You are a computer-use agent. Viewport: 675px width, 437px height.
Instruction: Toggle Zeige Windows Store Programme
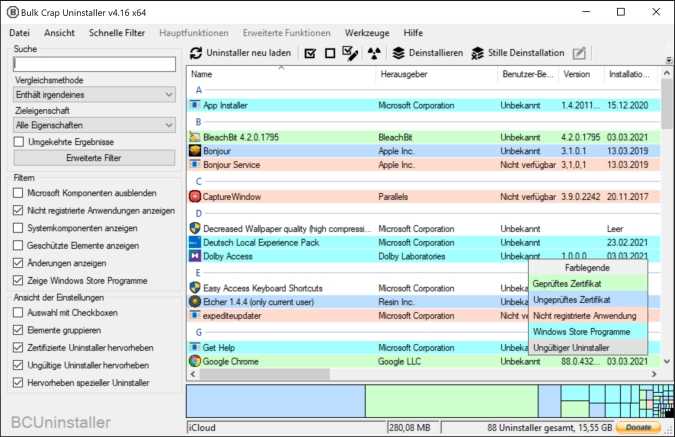coord(18,281)
